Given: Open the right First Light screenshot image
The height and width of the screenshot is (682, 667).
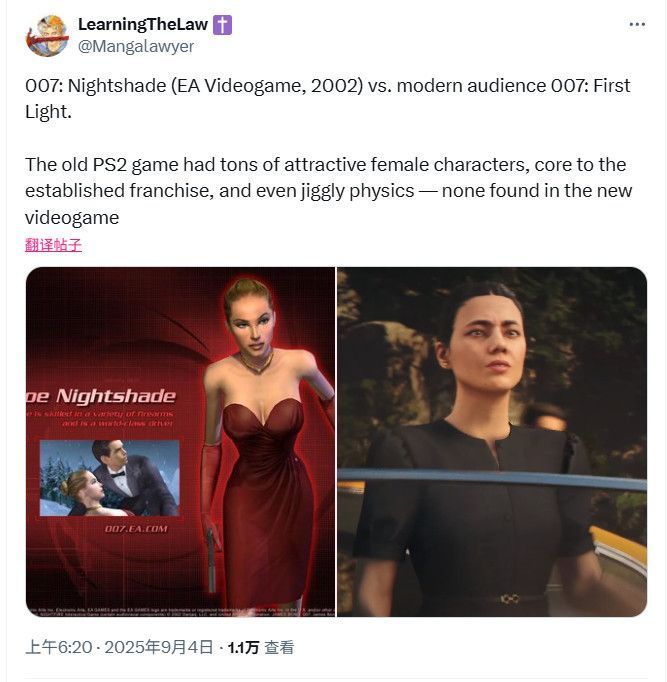Looking at the screenshot, I should click(x=491, y=441).
